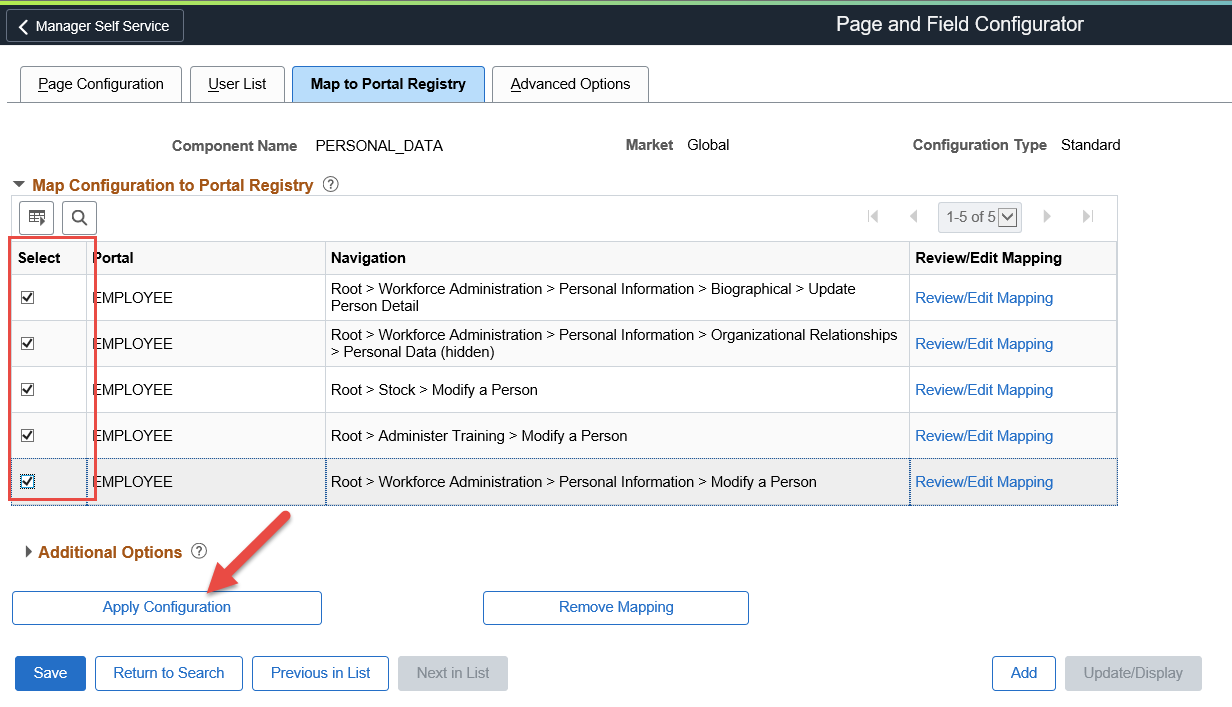This screenshot has height=707, width=1232.
Task: Uncheck Update Person Detail row checkbox
Action: click(x=28, y=298)
